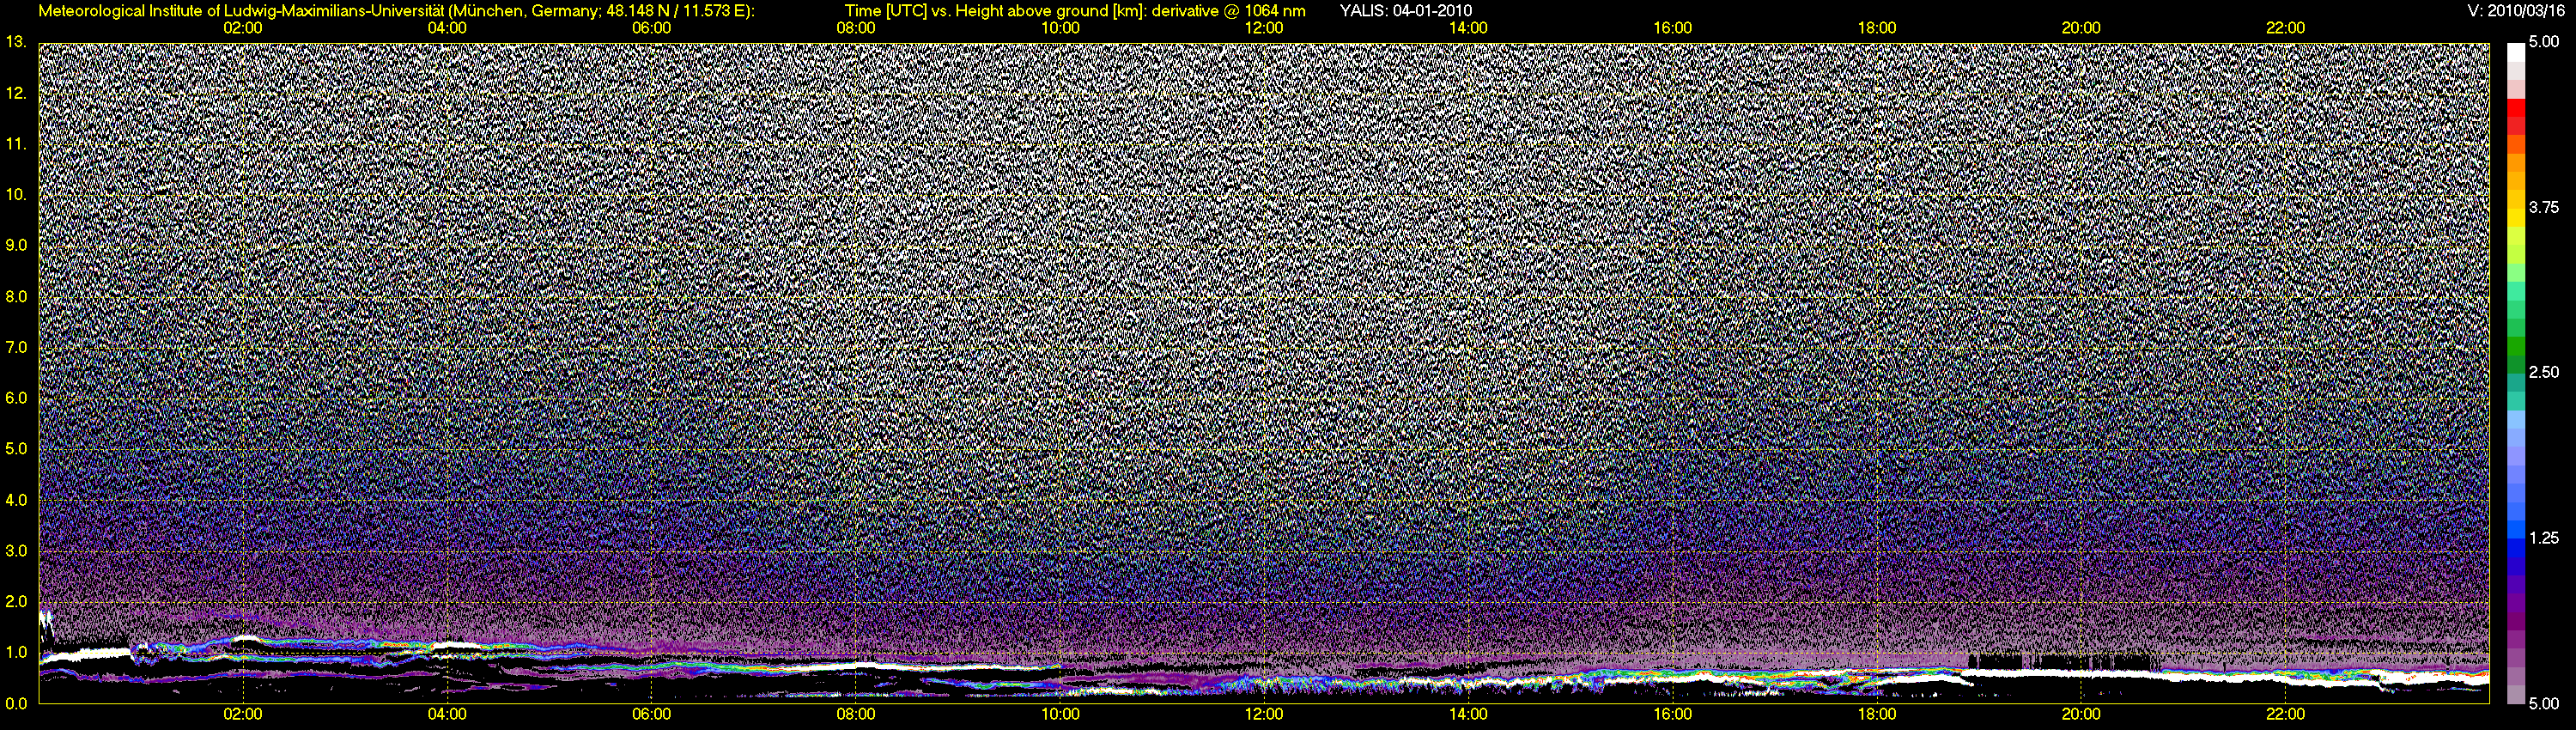Click the 1.0 km height axis label
The height and width of the screenshot is (730, 2576).
point(16,653)
